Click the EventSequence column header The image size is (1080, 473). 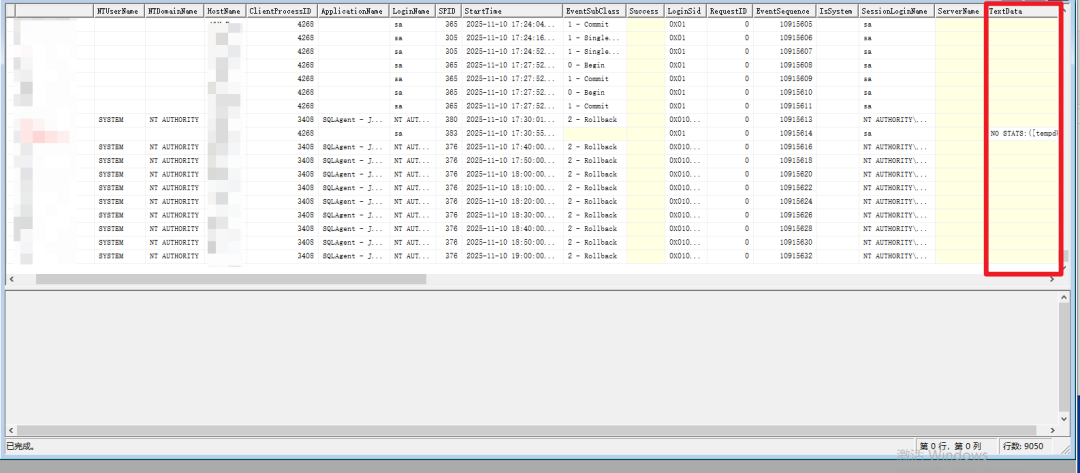coord(784,11)
